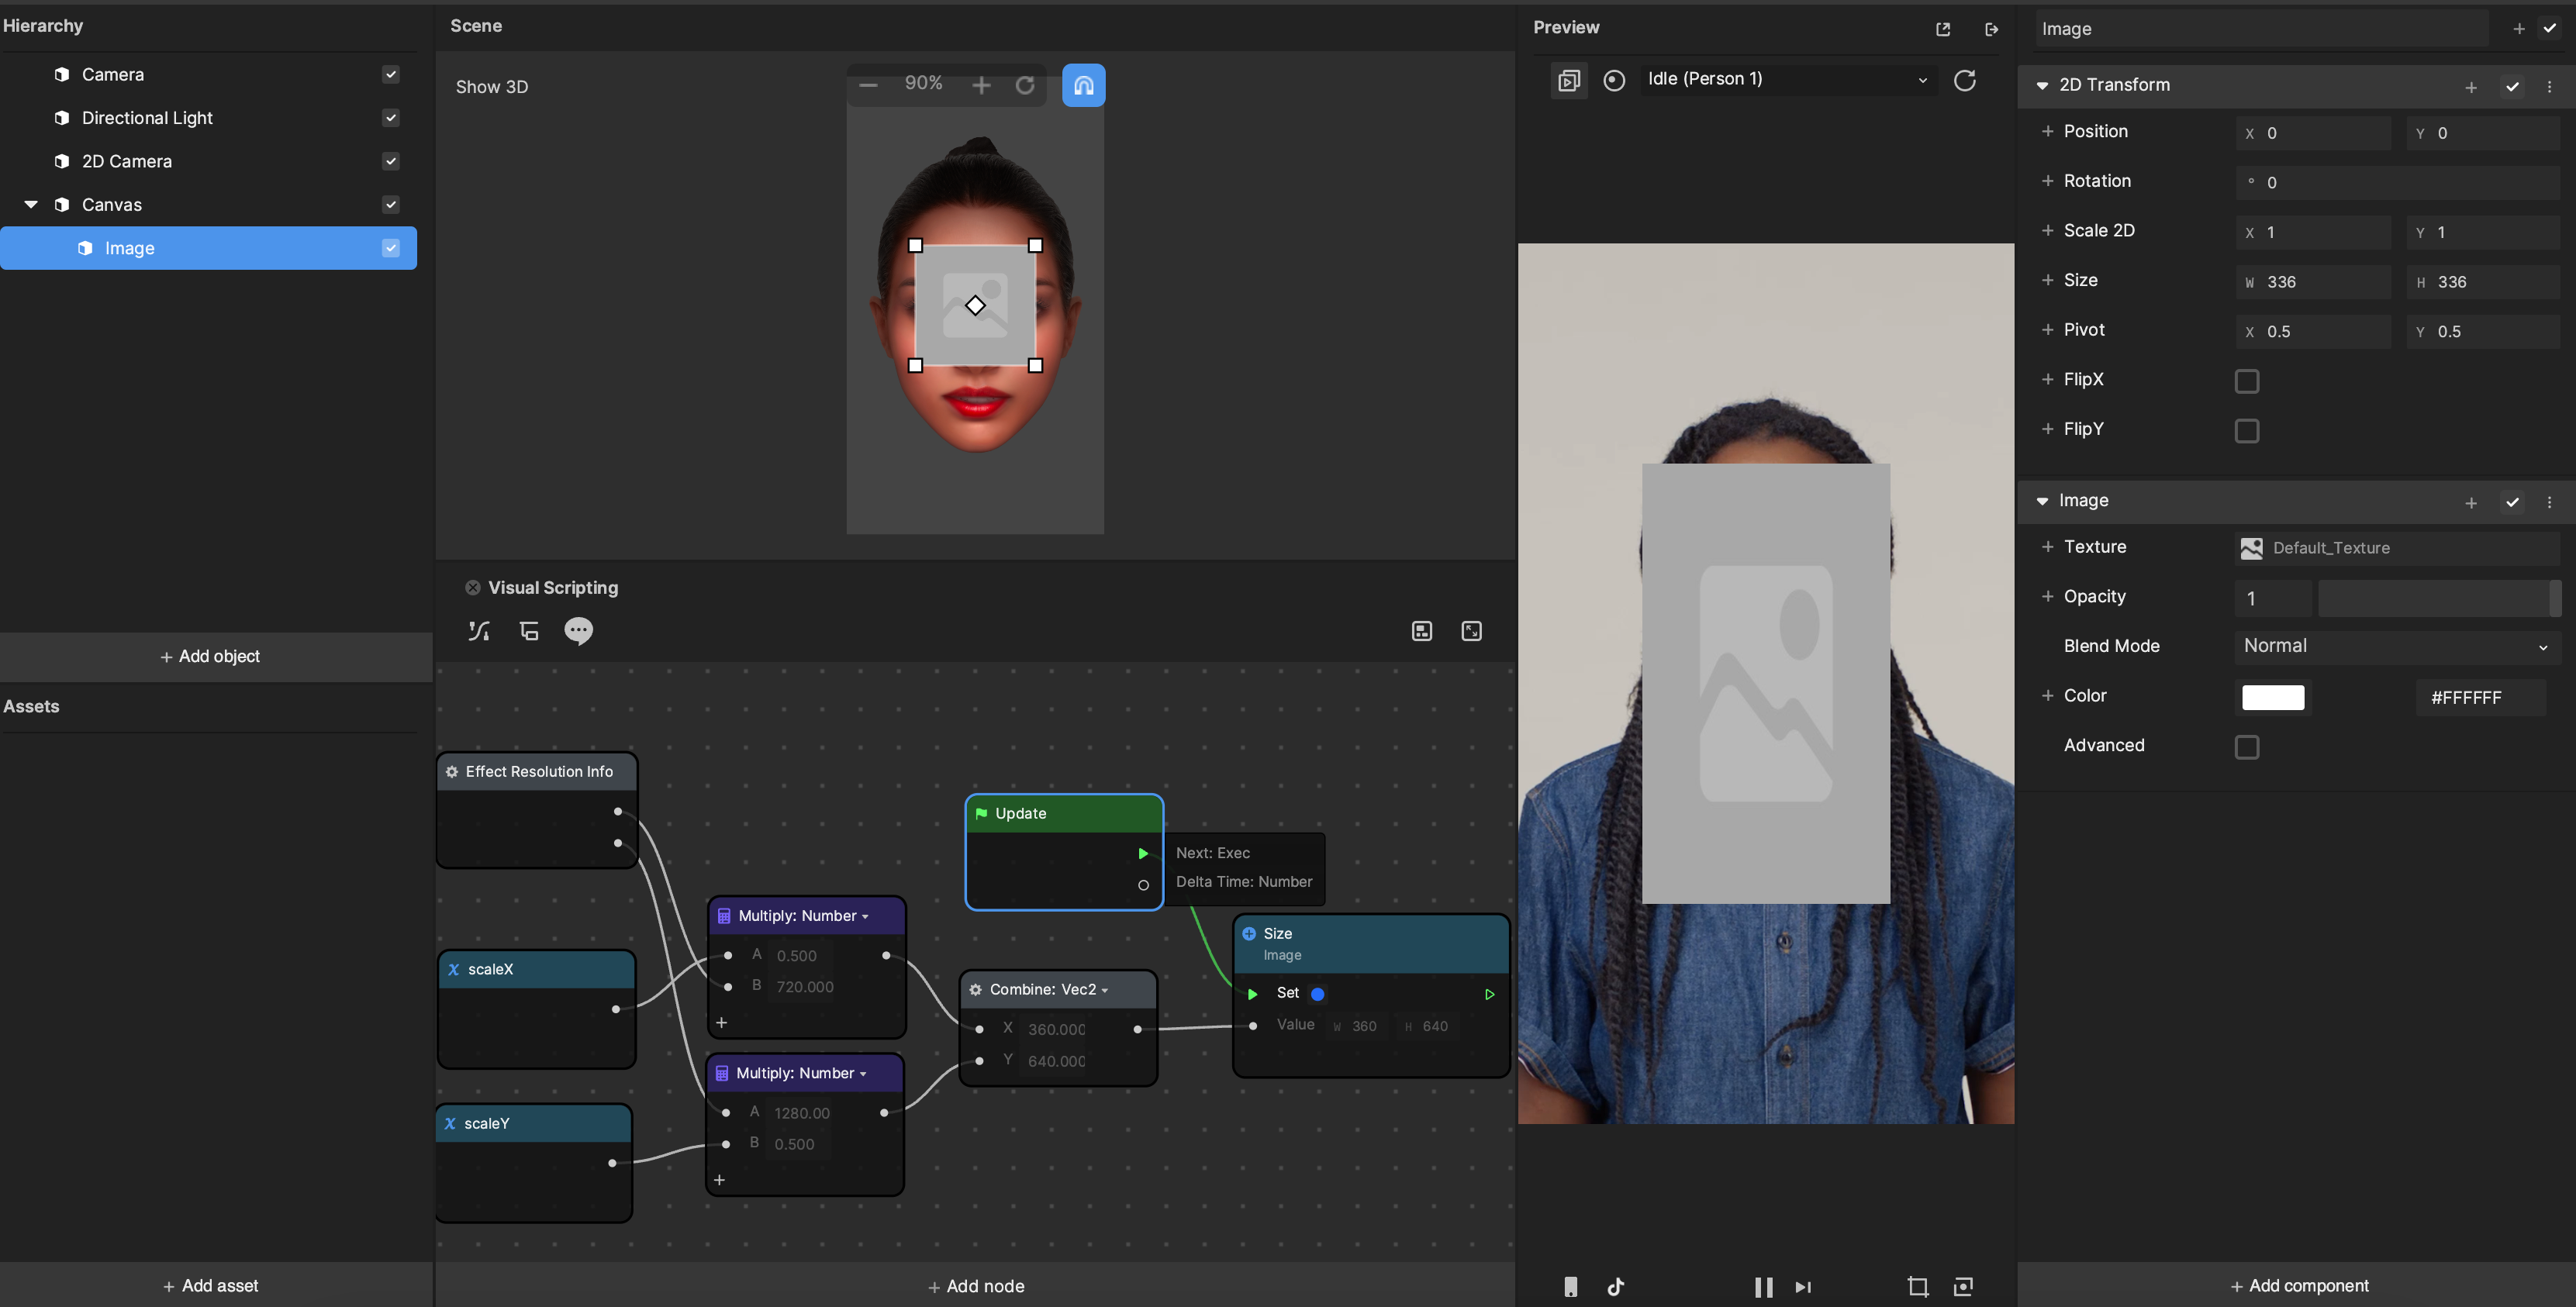Click the white Color swatch
The width and height of the screenshot is (2576, 1307).
(2272, 697)
